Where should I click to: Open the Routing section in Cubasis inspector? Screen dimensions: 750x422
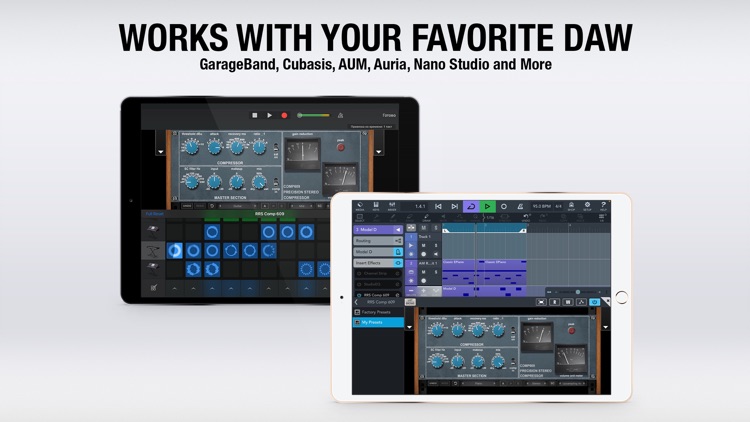(378, 241)
